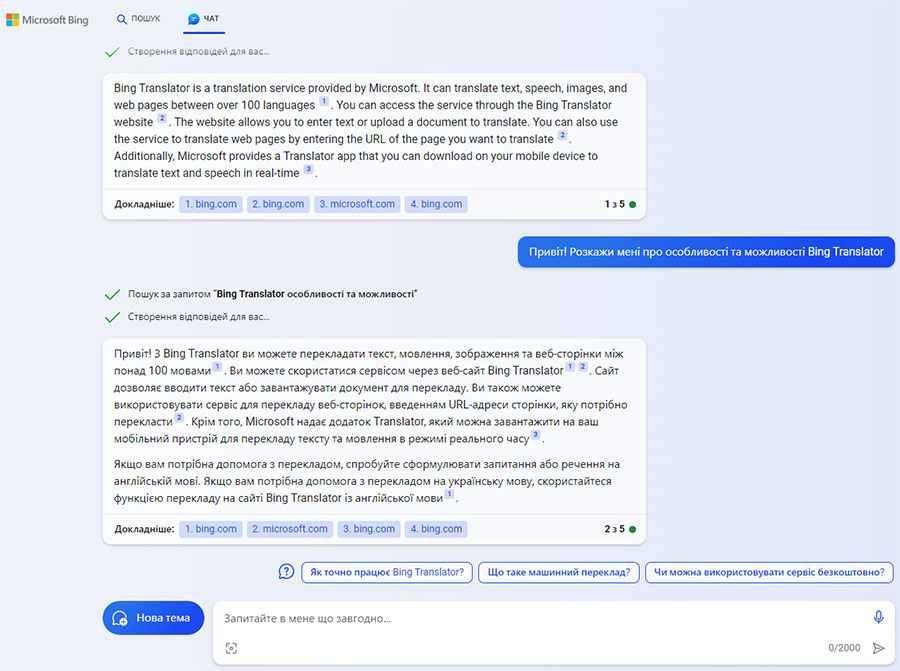
Task: Click the '2 з 5' counter text
Action: click(x=615, y=529)
